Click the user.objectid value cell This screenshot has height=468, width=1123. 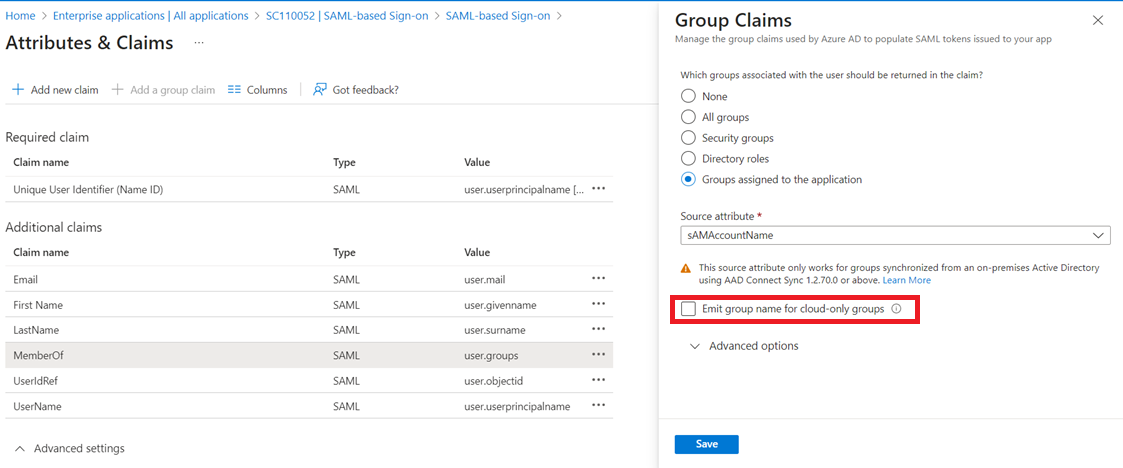[493, 381]
